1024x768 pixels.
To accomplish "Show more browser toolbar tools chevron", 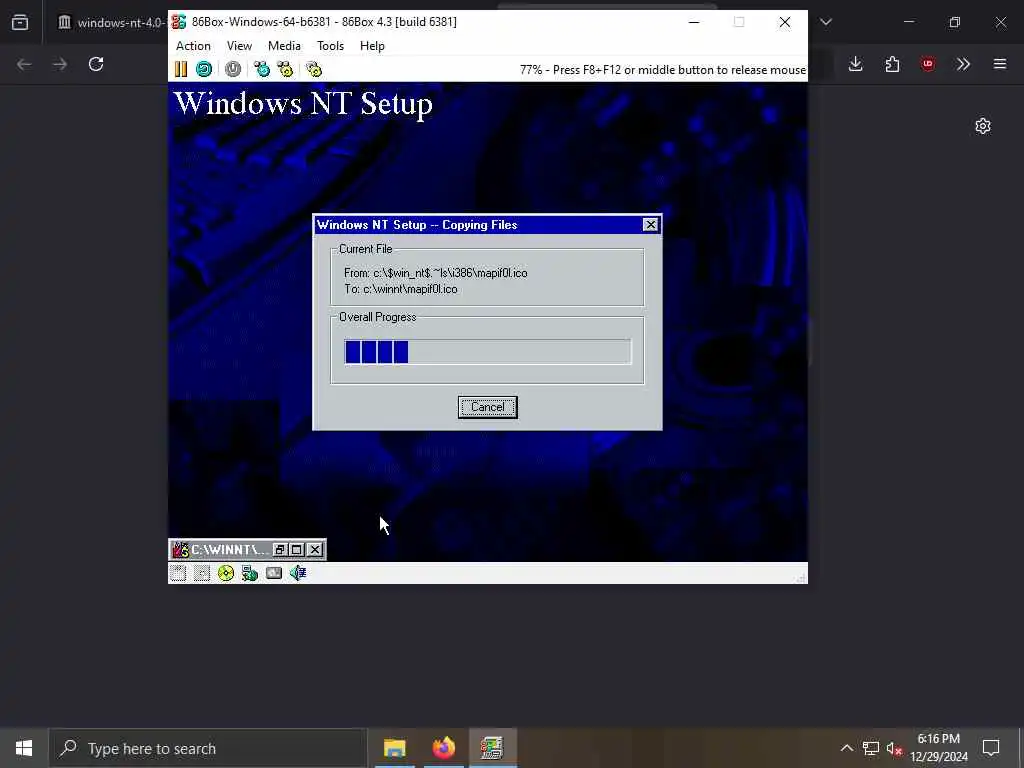I will pyautogui.click(x=963, y=64).
